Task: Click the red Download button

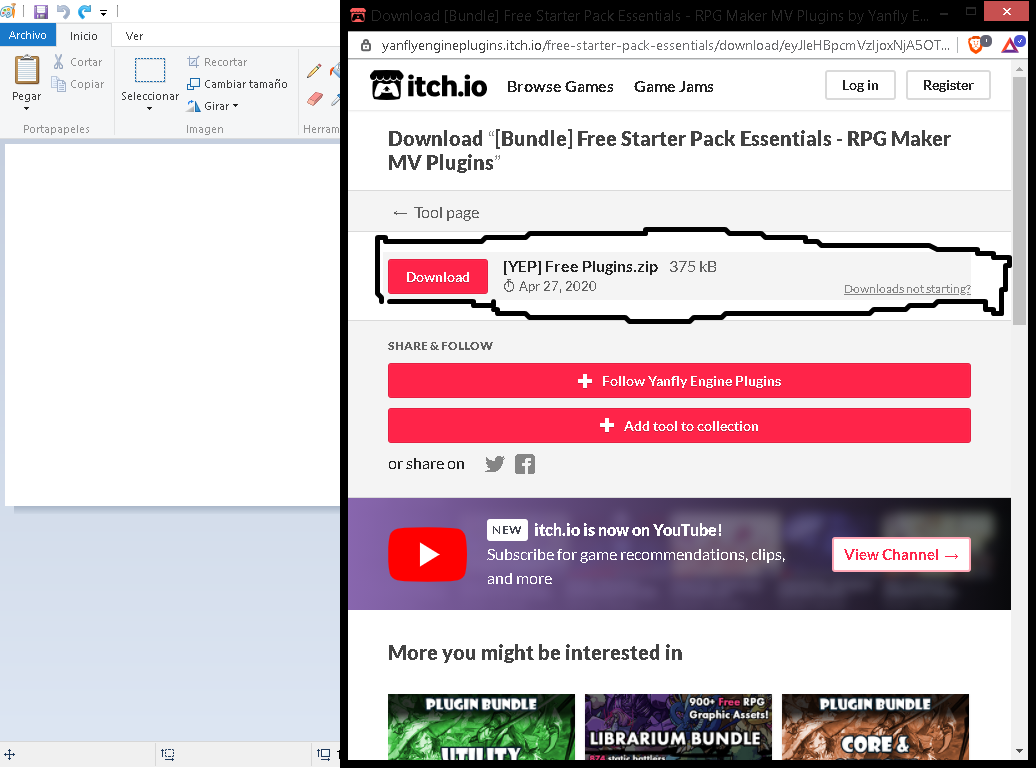Action: (x=437, y=276)
